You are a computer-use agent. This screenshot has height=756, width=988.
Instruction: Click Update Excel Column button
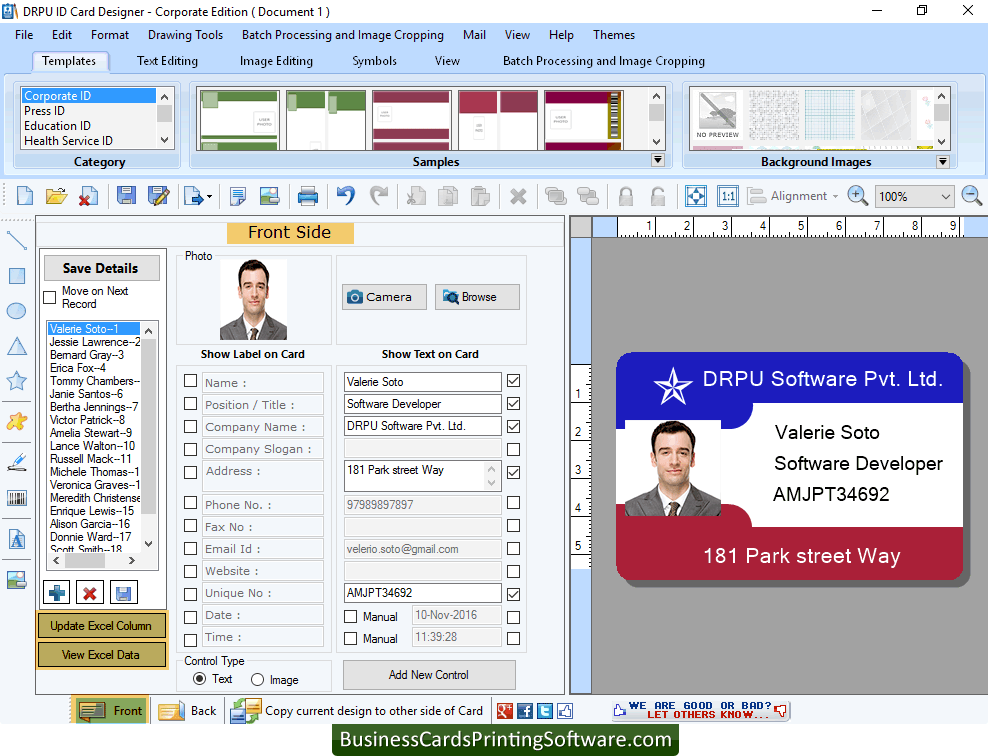[x=101, y=626]
